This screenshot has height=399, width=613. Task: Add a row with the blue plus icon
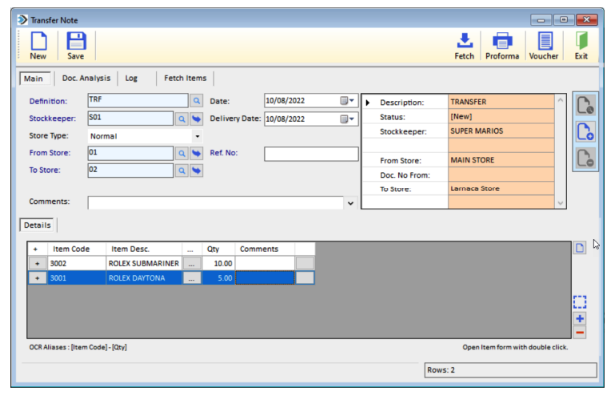point(580,318)
